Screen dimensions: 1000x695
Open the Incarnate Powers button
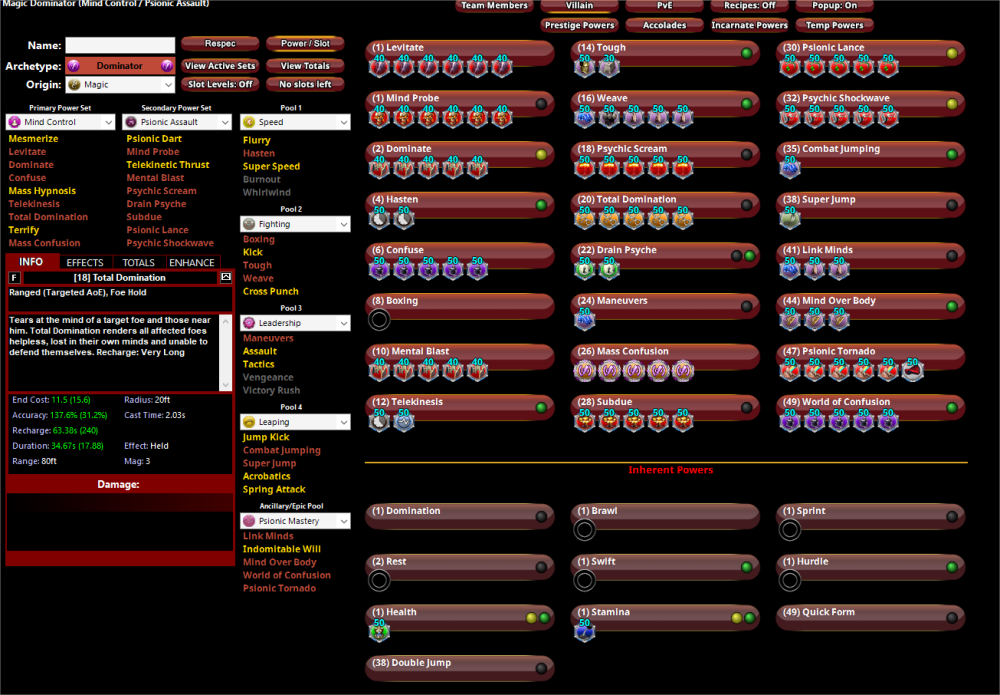pyautogui.click(x=749, y=25)
